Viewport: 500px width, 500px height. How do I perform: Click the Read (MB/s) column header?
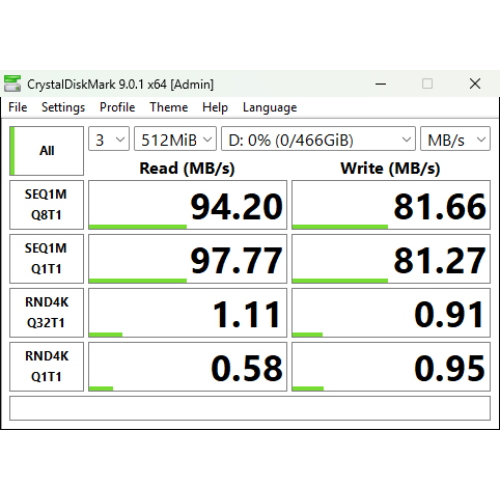(187, 168)
